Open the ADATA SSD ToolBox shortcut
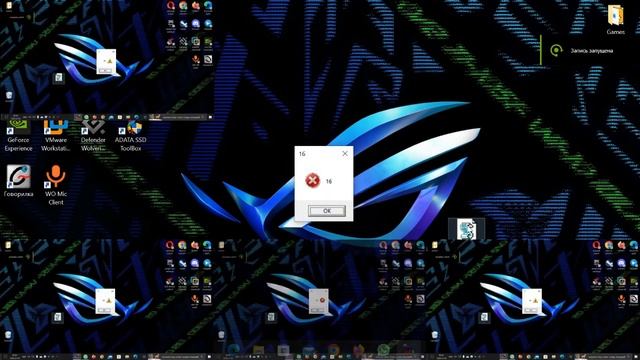The image size is (640, 360). click(x=131, y=136)
